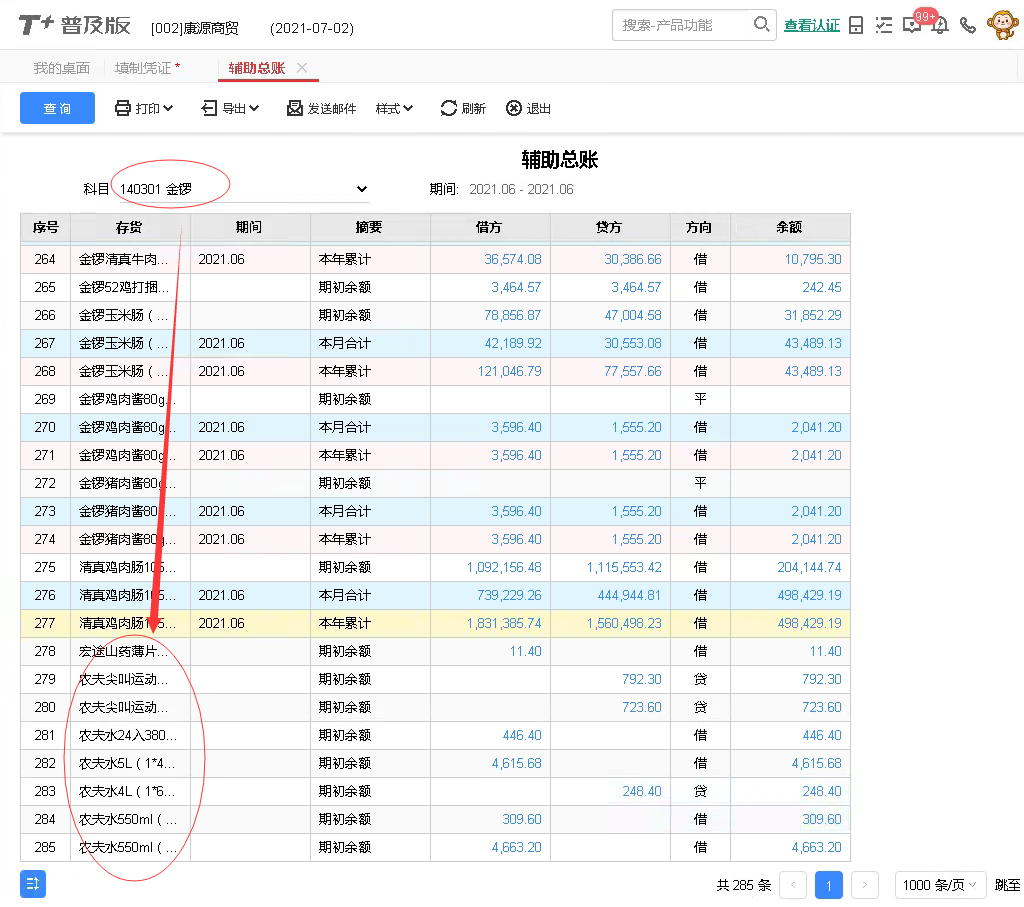Click the column settings icon below the table
1024x907 pixels.
[x=33, y=884]
